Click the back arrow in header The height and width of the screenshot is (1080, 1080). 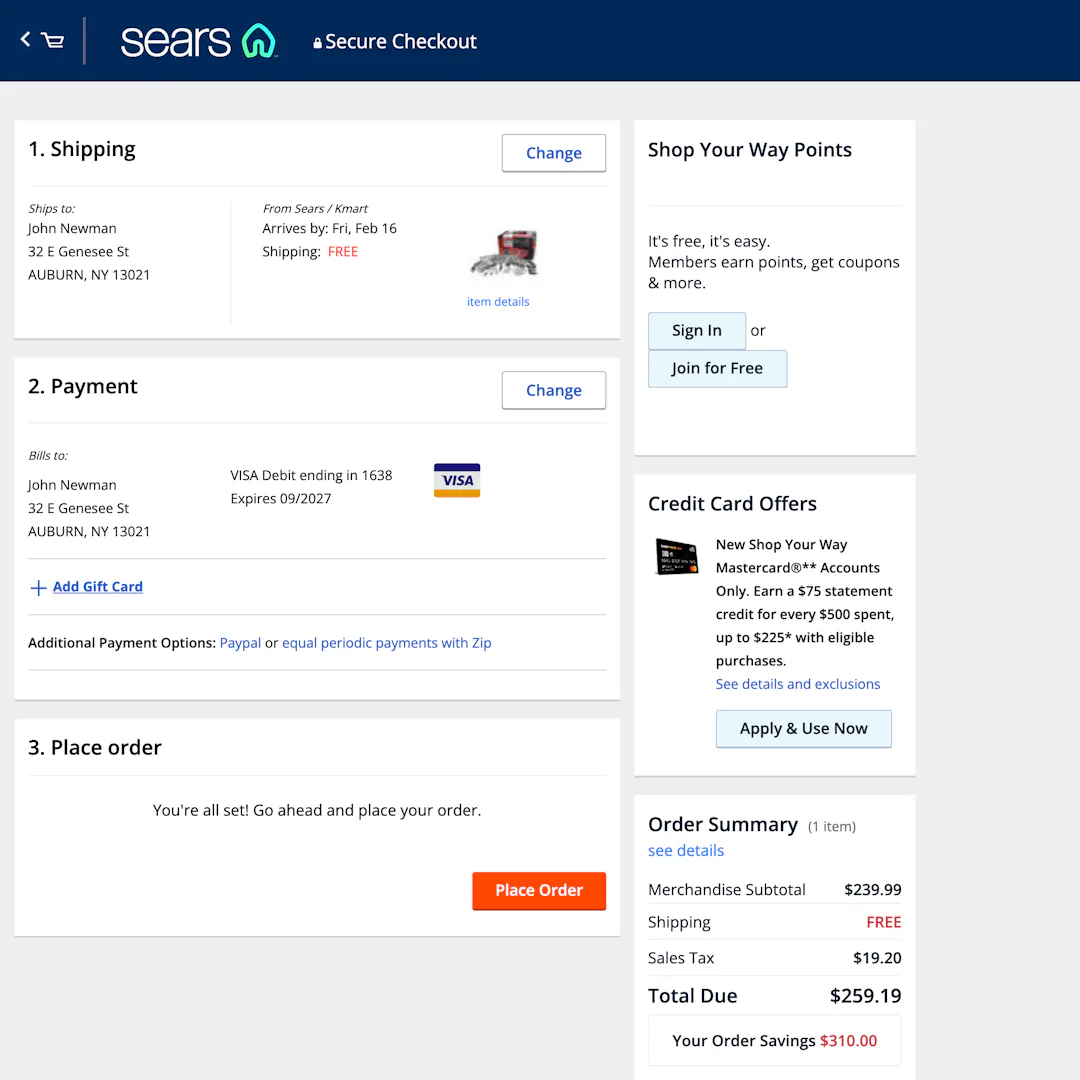point(25,39)
